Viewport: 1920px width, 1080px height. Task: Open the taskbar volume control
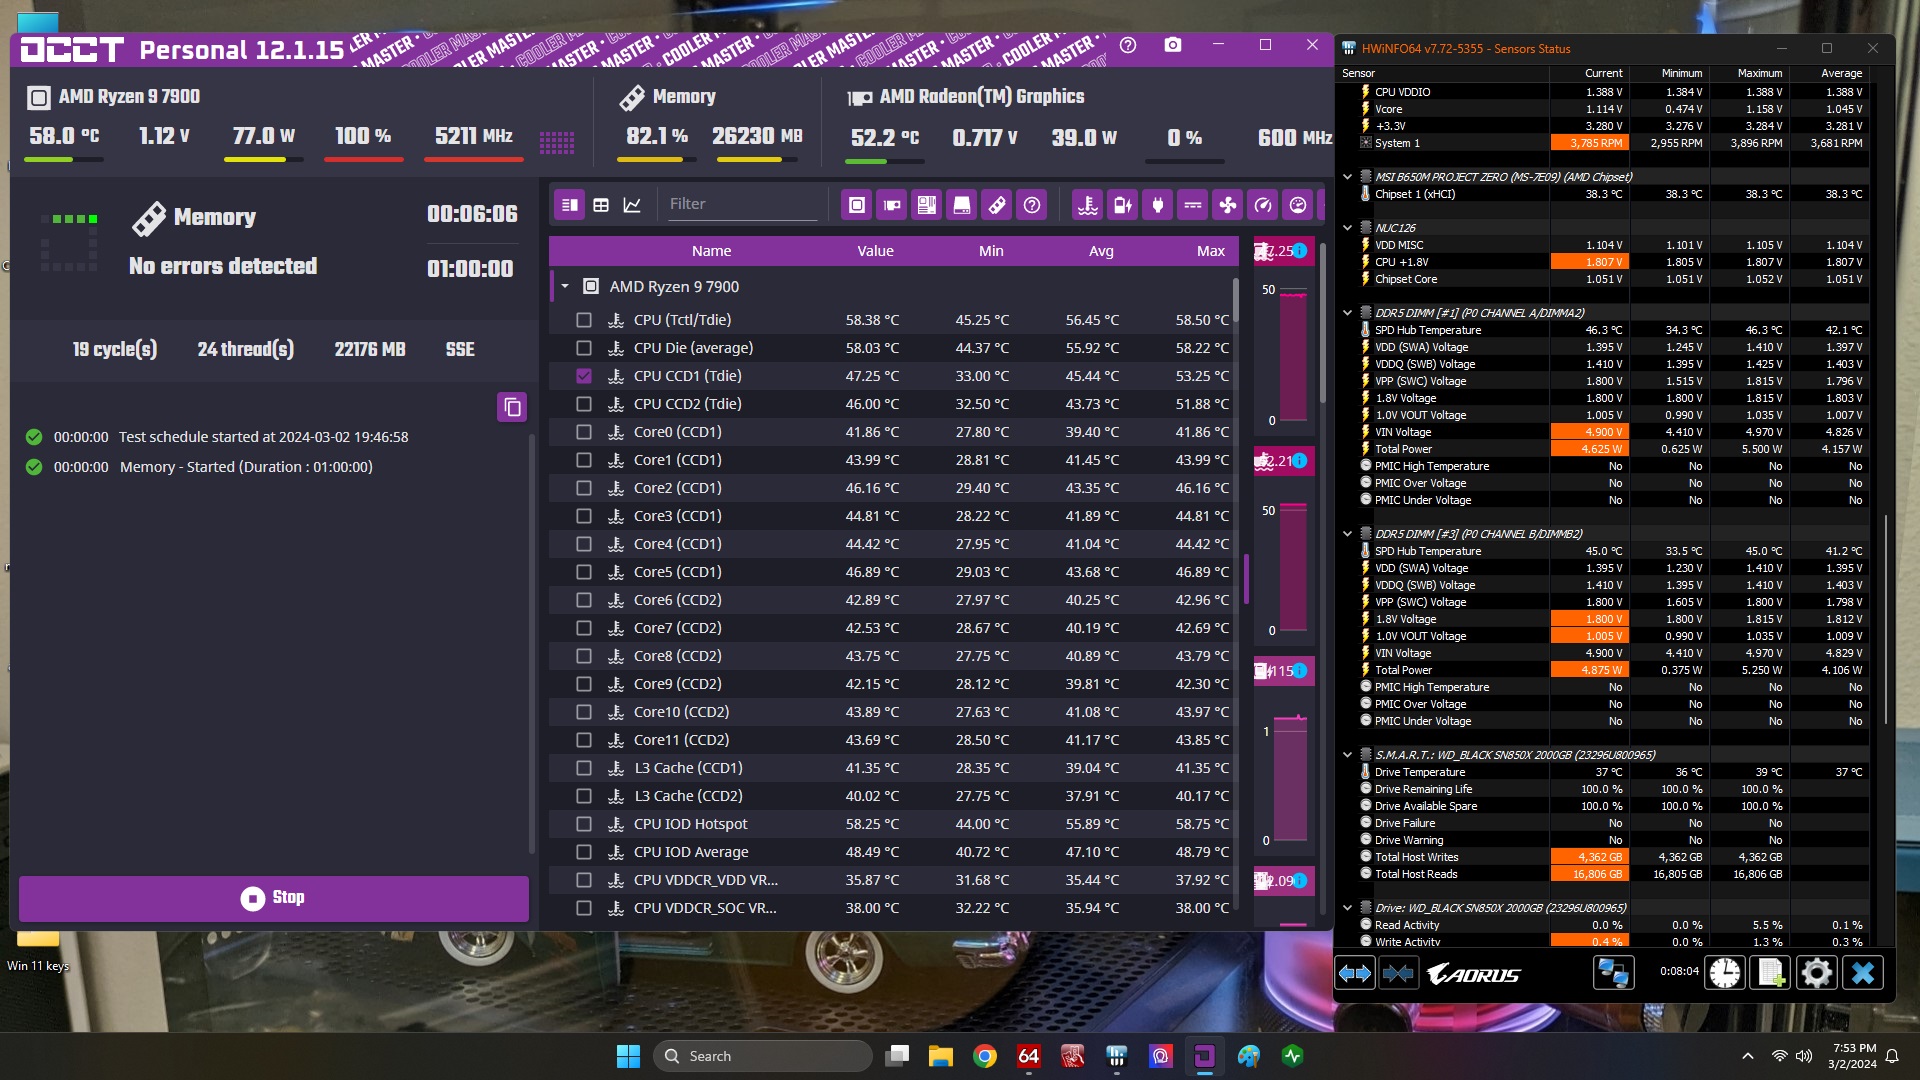point(1804,1056)
